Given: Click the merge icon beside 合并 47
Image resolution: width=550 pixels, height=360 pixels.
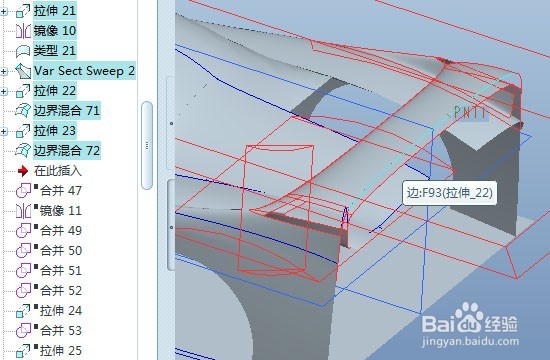Looking at the screenshot, I should pyautogui.click(x=23, y=191).
